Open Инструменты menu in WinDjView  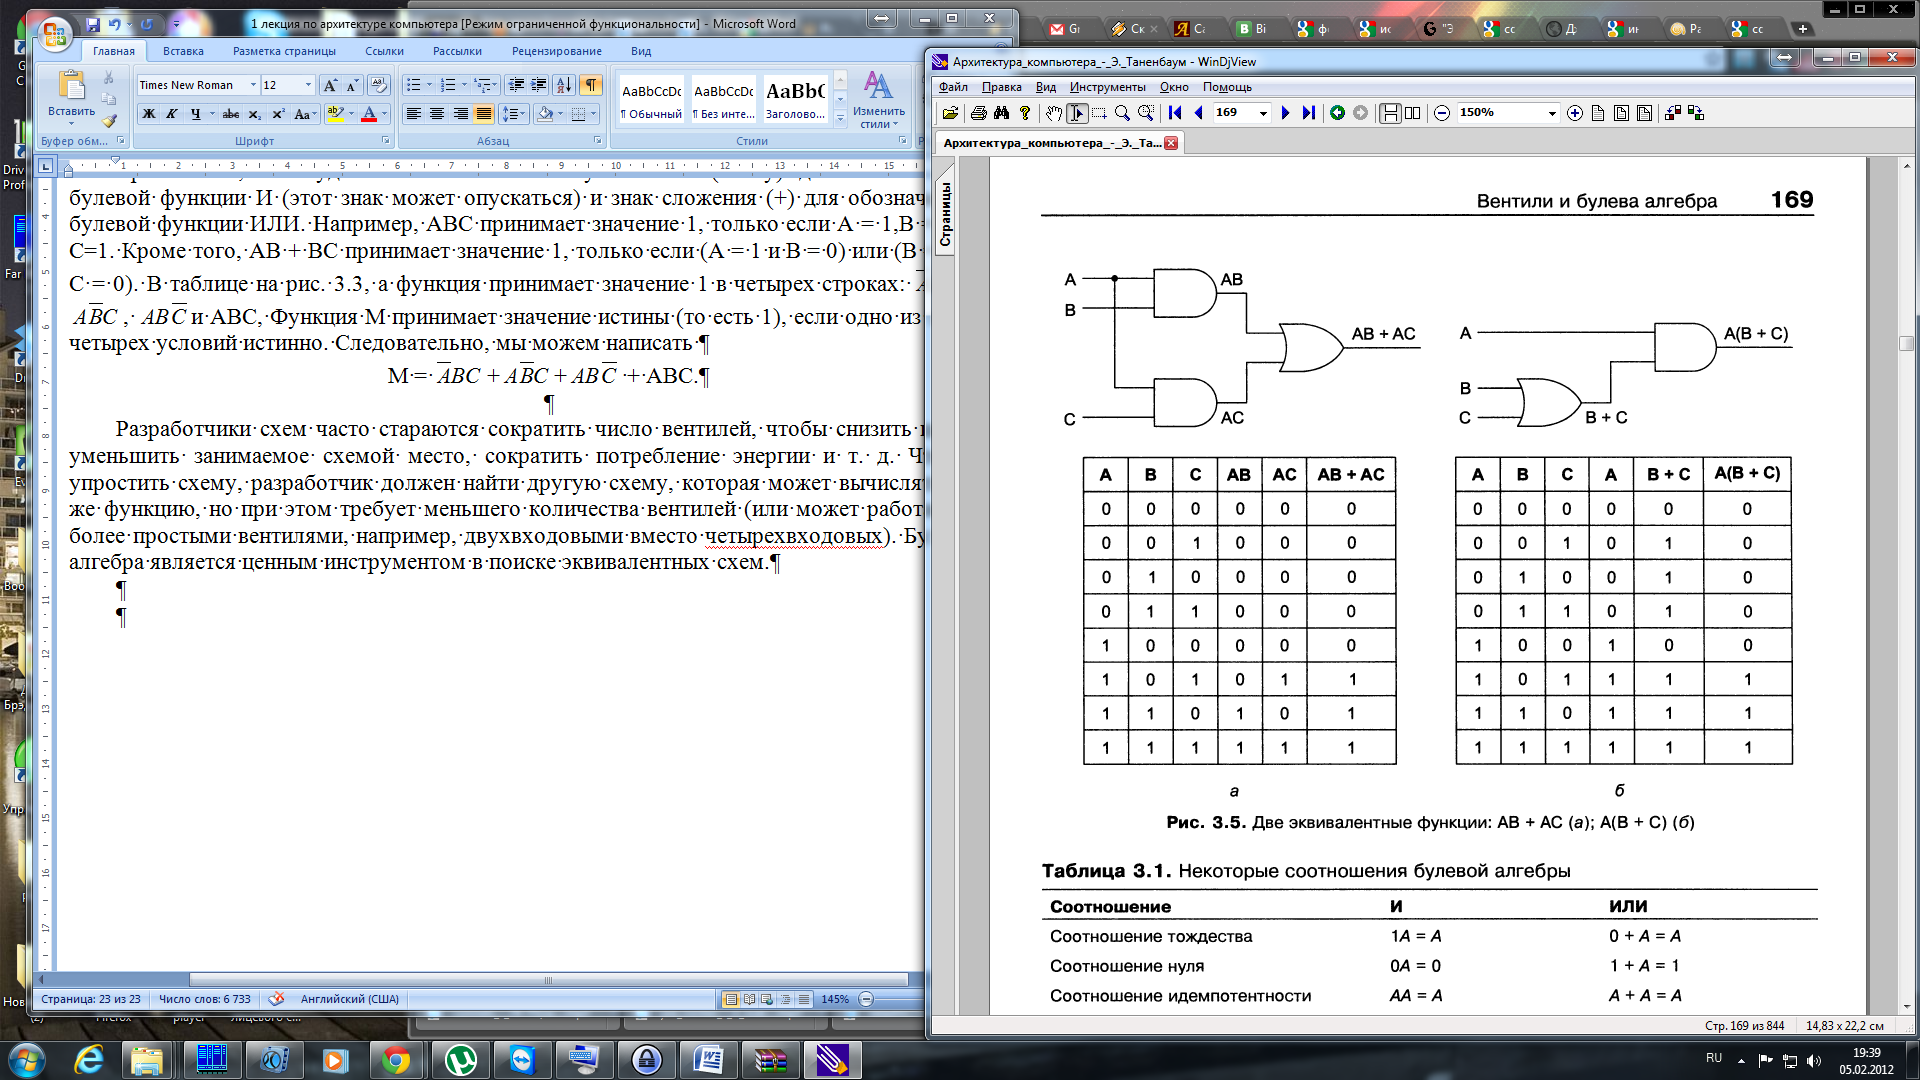pyautogui.click(x=1107, y=87)
